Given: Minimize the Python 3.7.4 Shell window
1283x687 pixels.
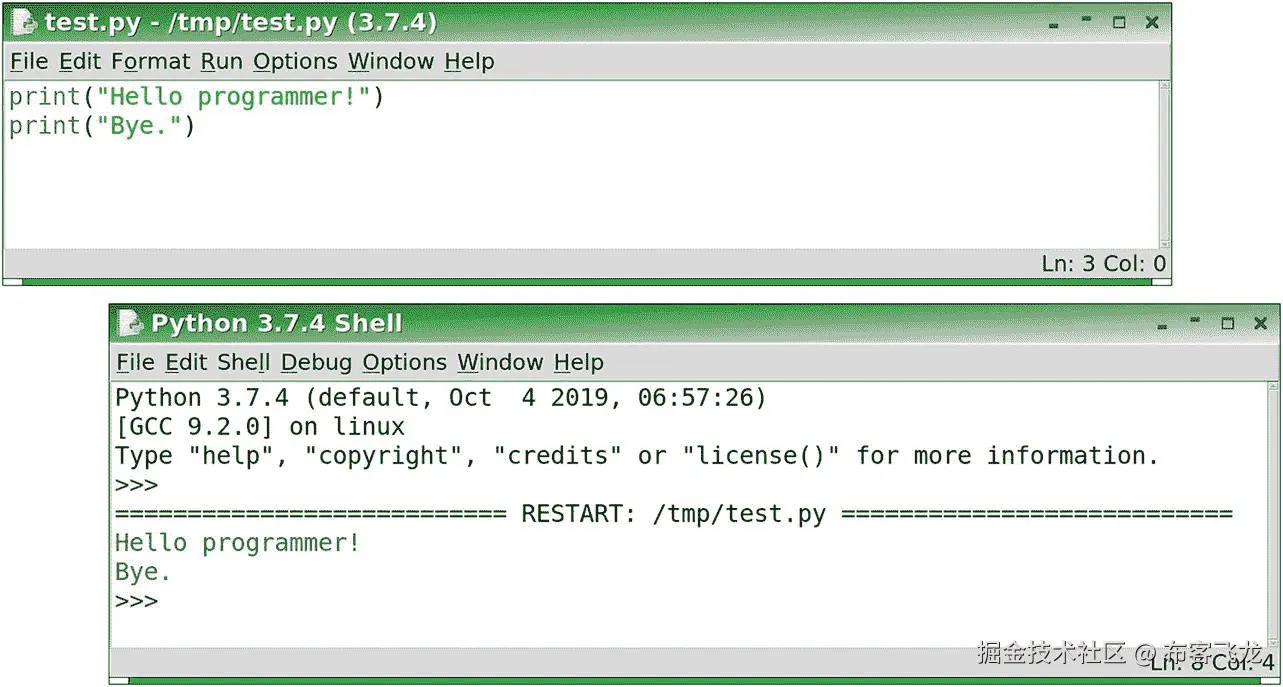Looking at the screenshot, I should tap(1195, 322).
